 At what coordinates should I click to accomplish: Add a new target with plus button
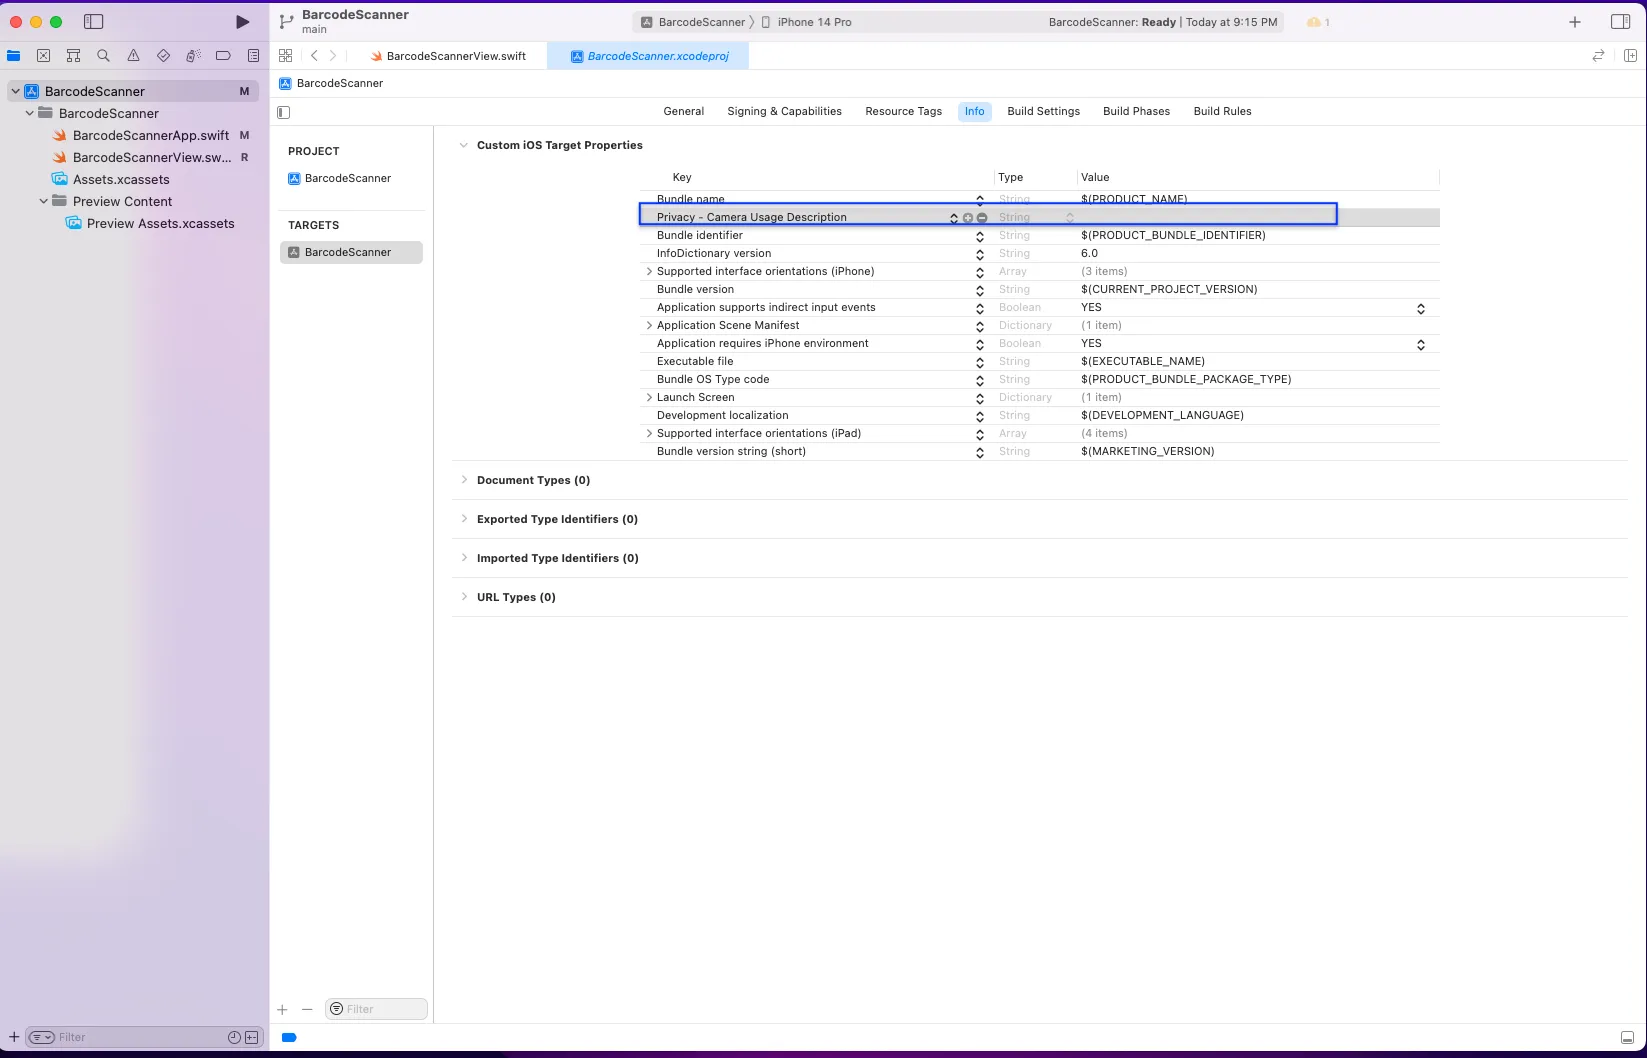pyautogui.click(x=283, y=1010)
